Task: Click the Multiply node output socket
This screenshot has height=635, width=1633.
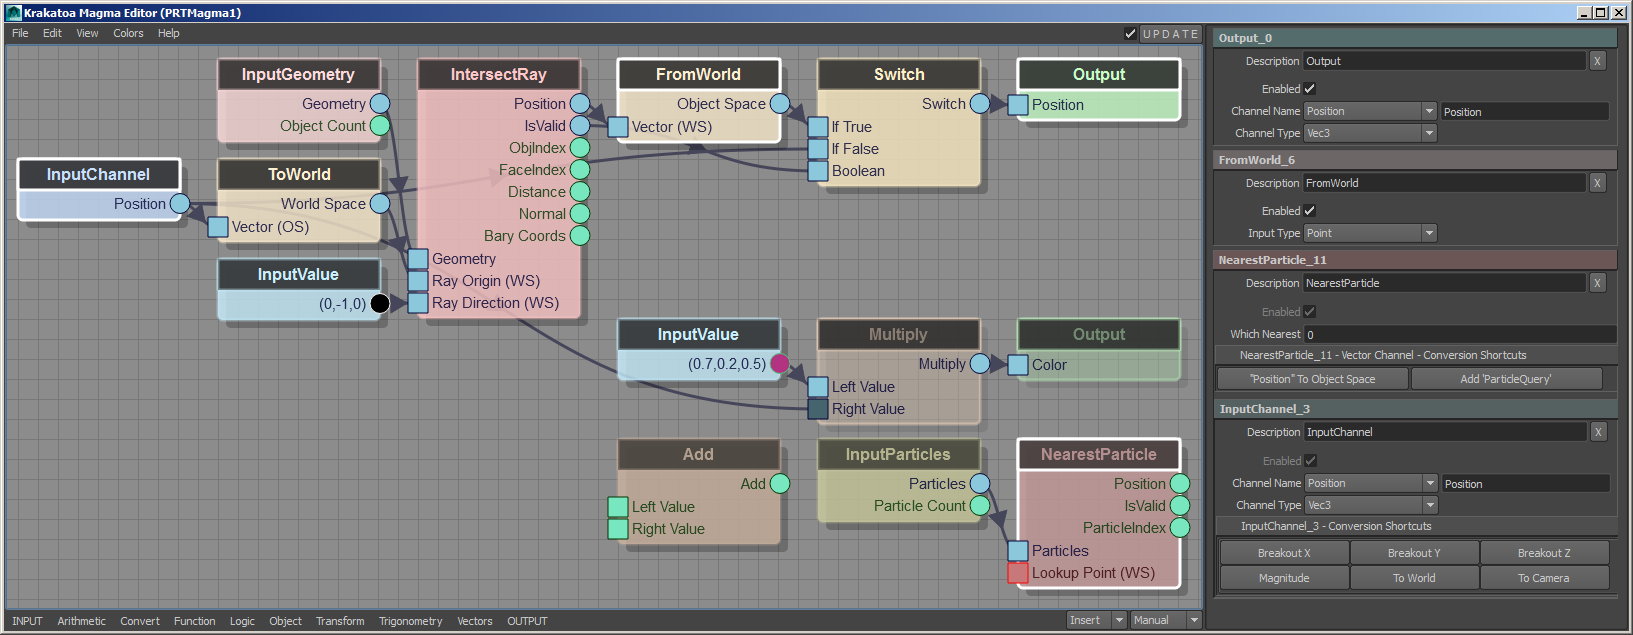Action: (x=980, y=364)
